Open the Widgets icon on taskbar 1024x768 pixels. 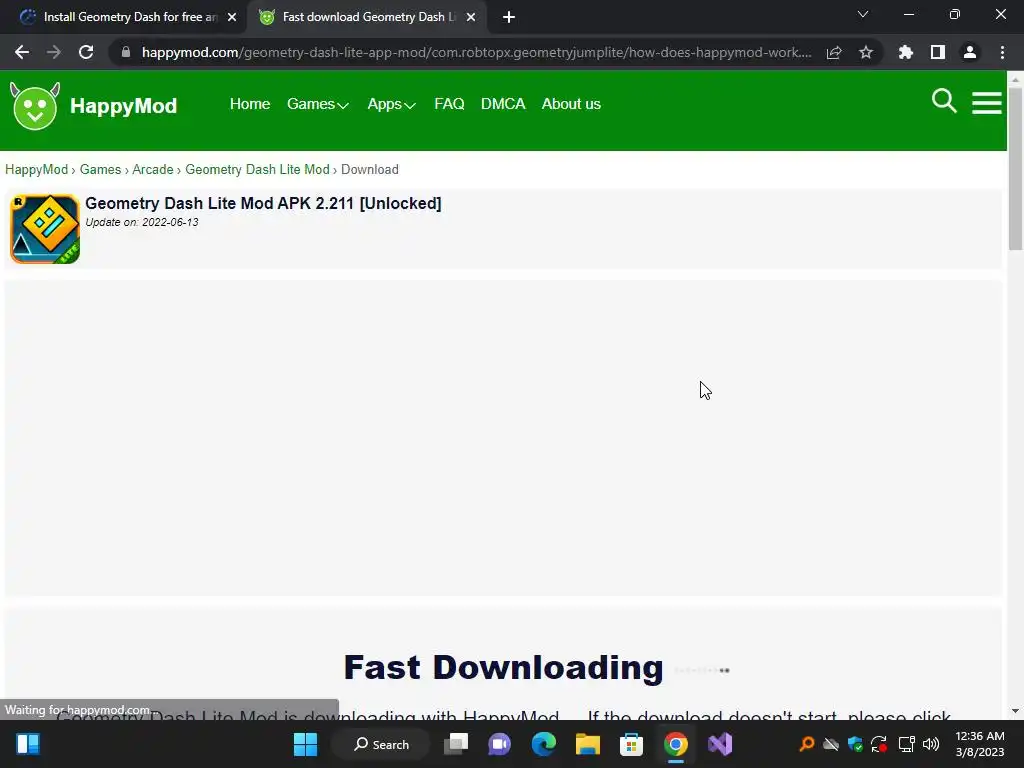click(28, 744)
